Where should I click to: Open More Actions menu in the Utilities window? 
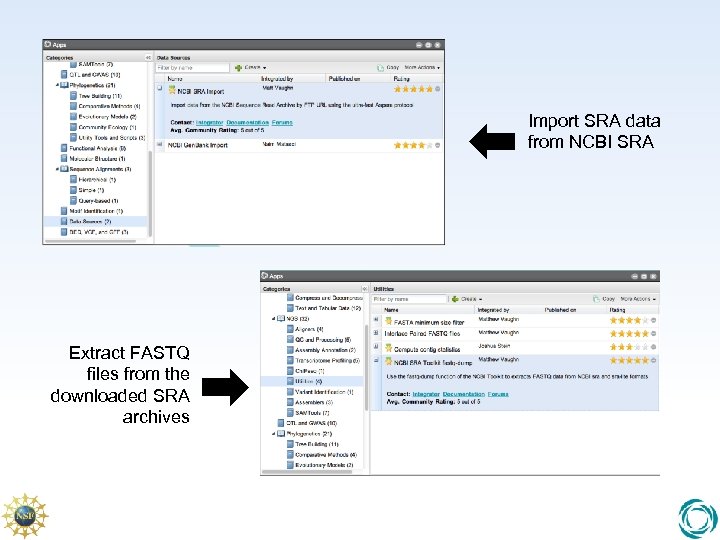coord(638,299)
